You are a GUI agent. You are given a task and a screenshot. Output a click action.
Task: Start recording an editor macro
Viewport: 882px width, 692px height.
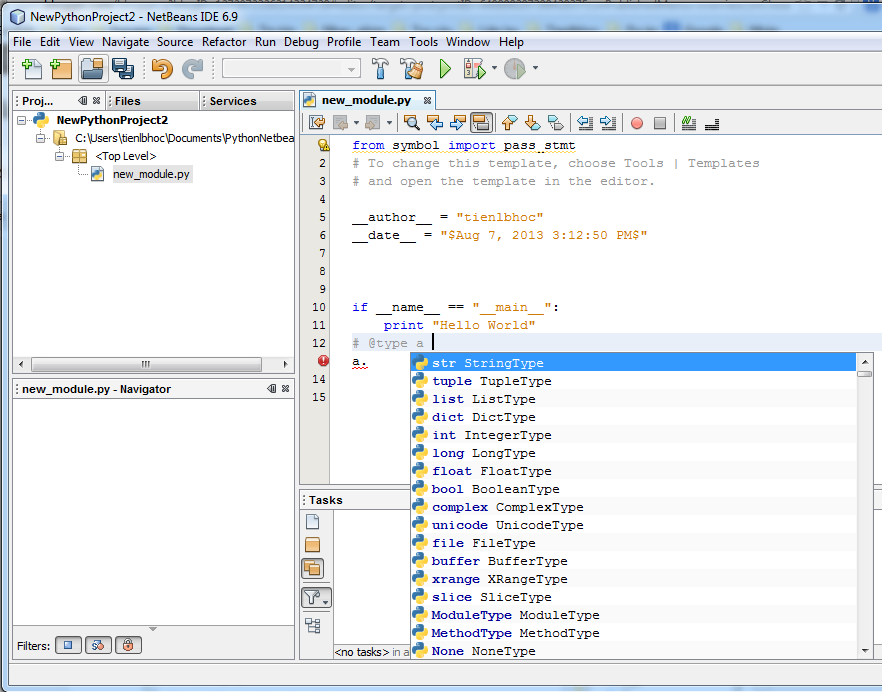pos(636,122)
